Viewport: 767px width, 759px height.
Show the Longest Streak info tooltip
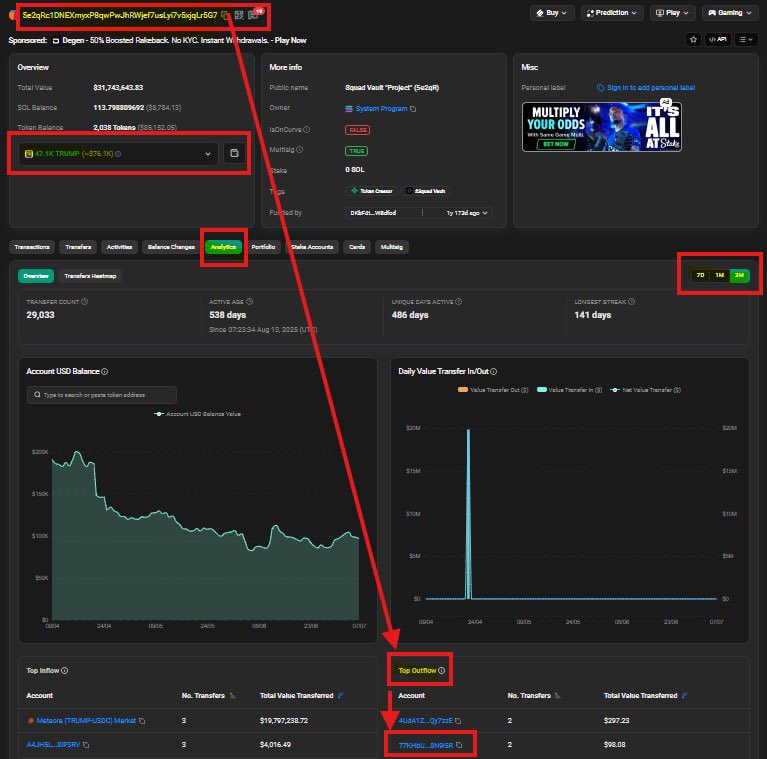pos(632,302)
